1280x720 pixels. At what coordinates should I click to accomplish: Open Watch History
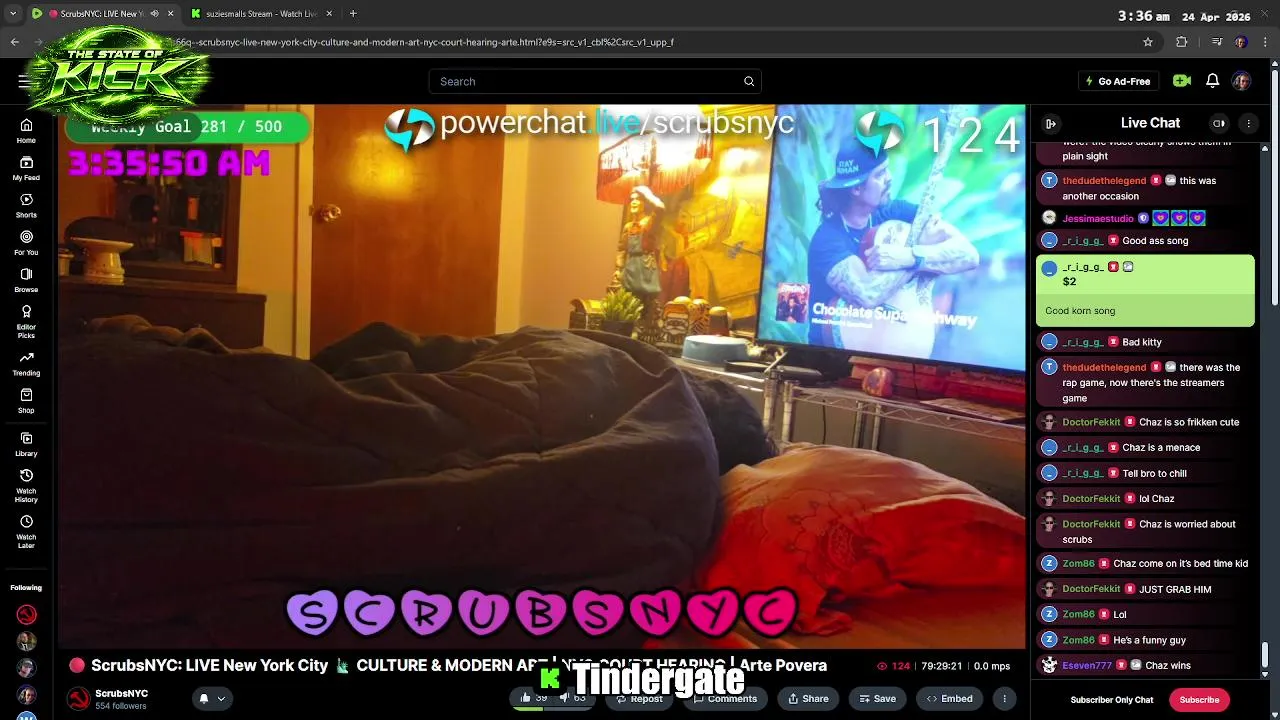pos(26,486)
